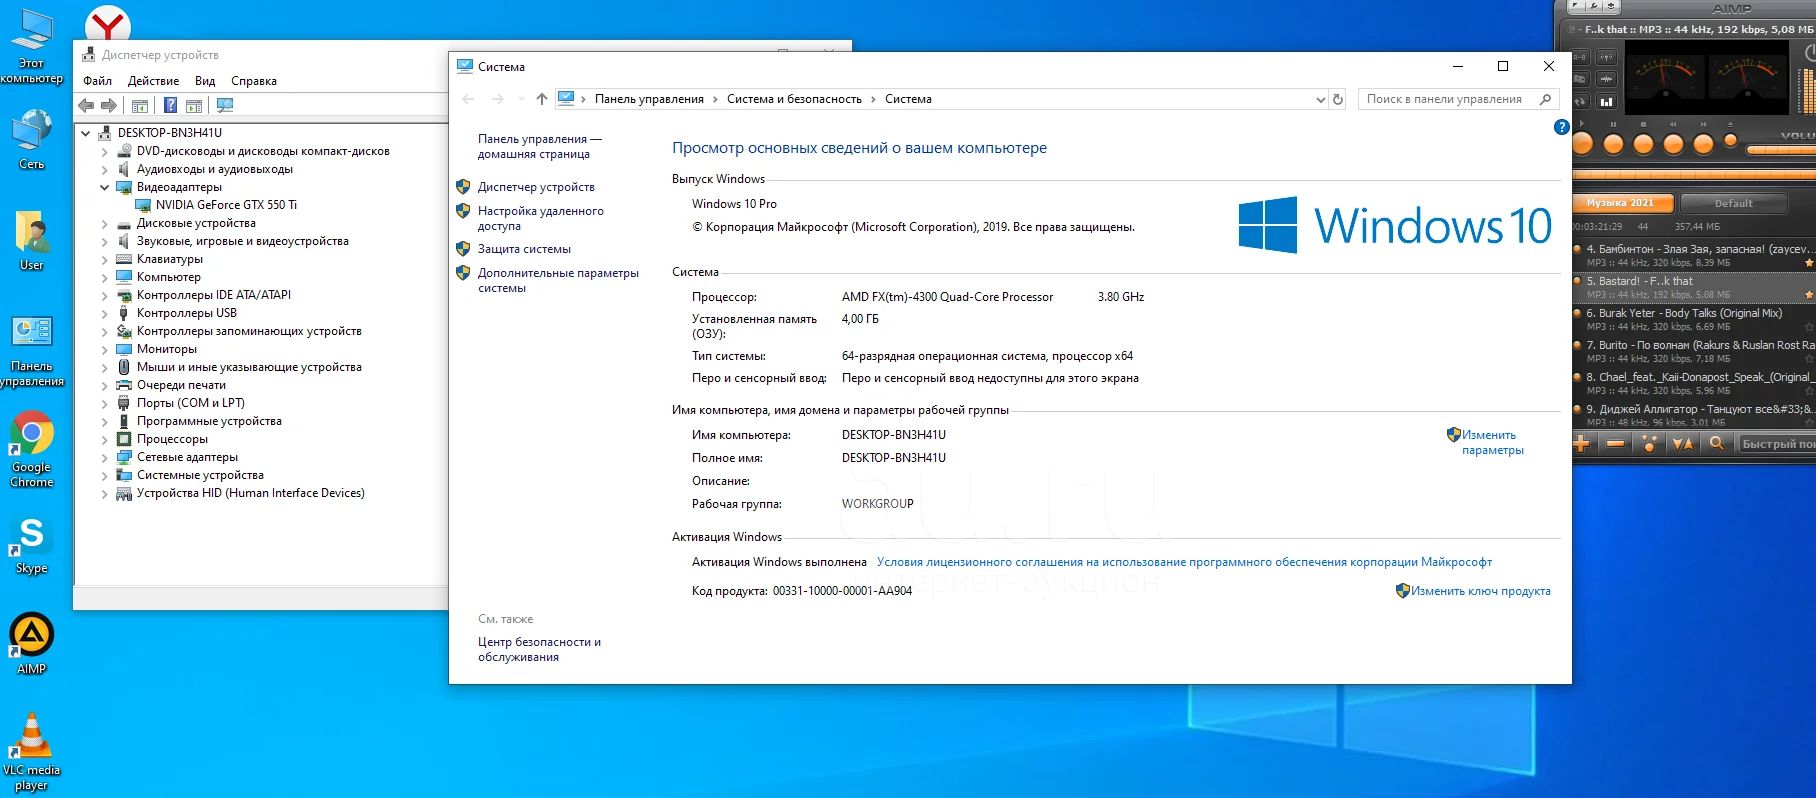Viewport: 1816px width, 798px height.
Task: Expand Процессоры node
Action: (x=104, y=440)
